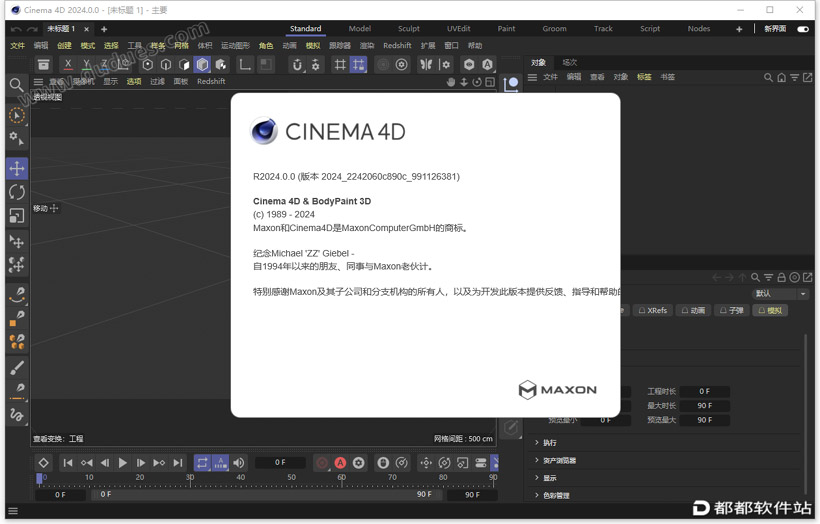820x524 pixels.
Task: Open the Redshift main menu
Action: (x=397, y=45)
